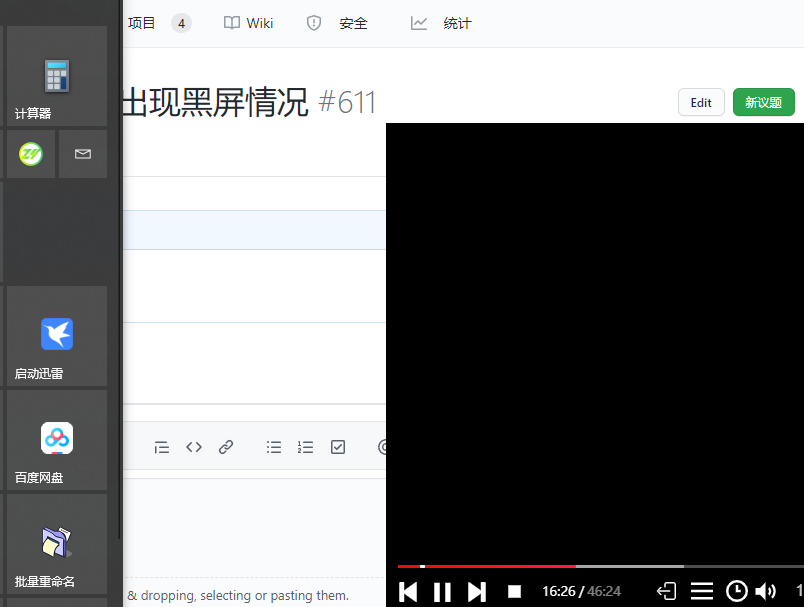Click the Edit issue title button
Viewport: 804px width, 607px height.
click(x=701, y=103)
